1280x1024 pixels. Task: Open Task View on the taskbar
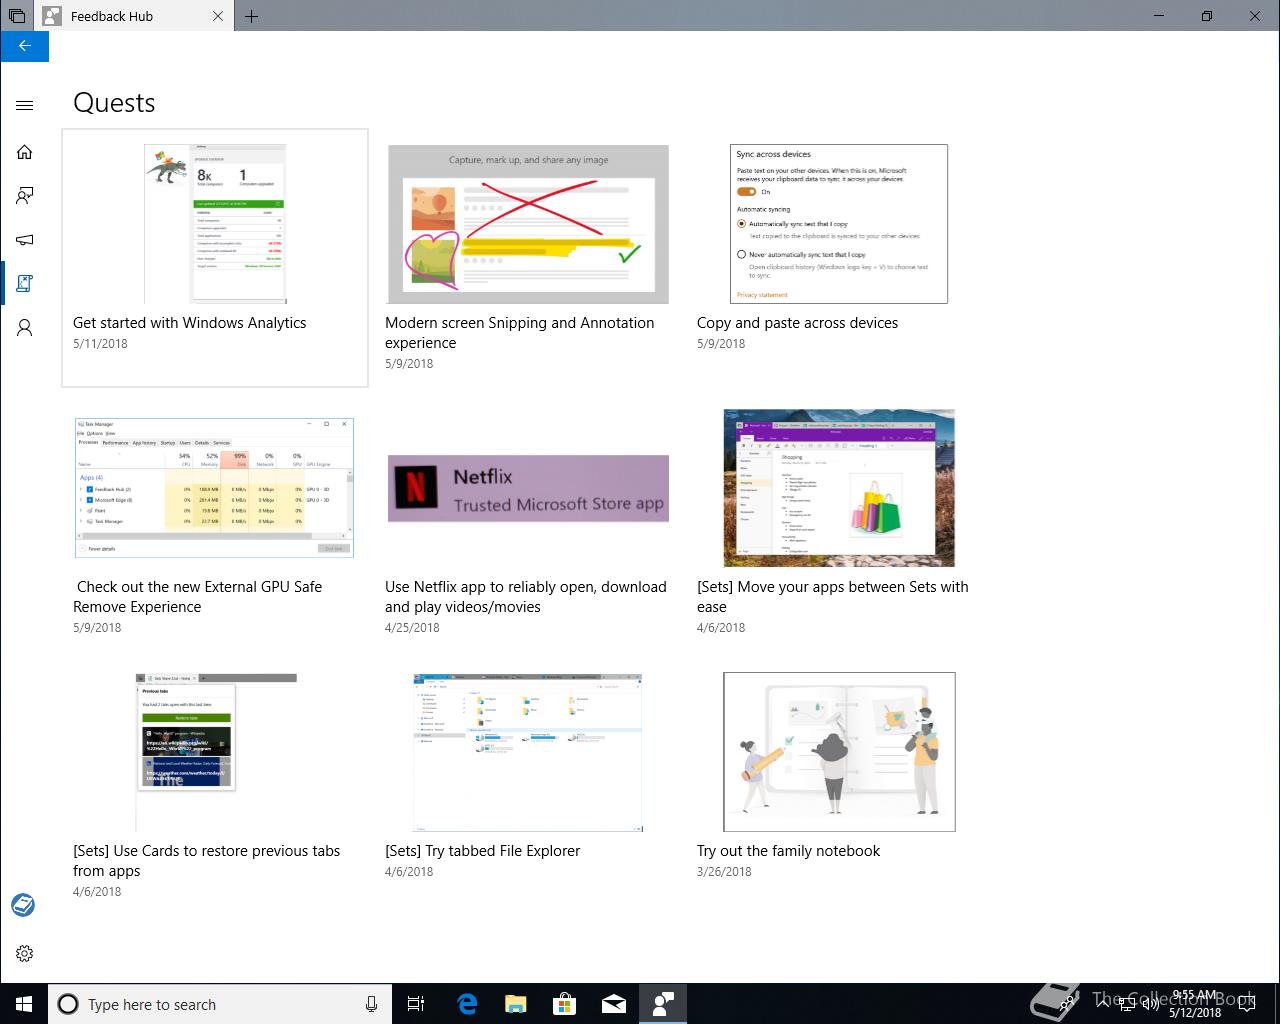(416, 1004)
